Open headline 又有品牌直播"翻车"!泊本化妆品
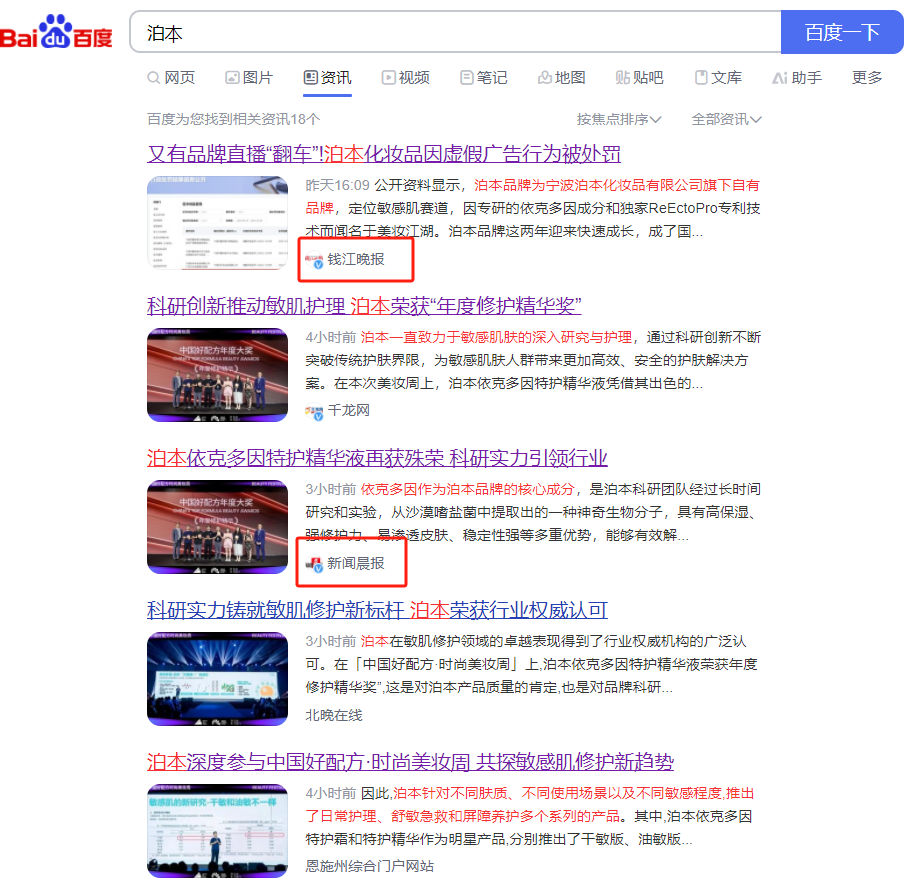The image size is (910, 882). click(x=384, y=154)
